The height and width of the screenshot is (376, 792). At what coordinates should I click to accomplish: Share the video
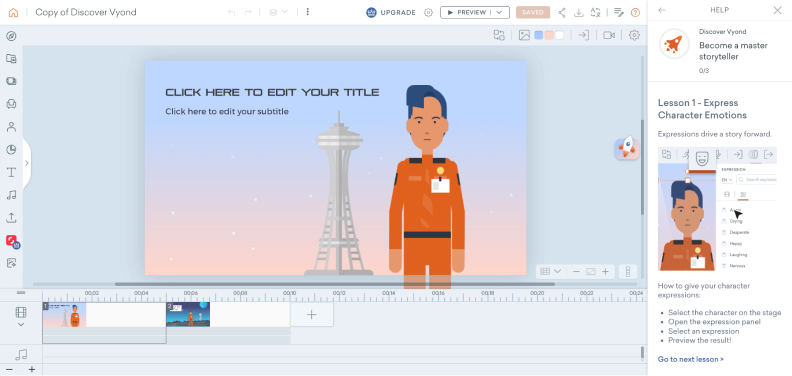tap(562, 12)
